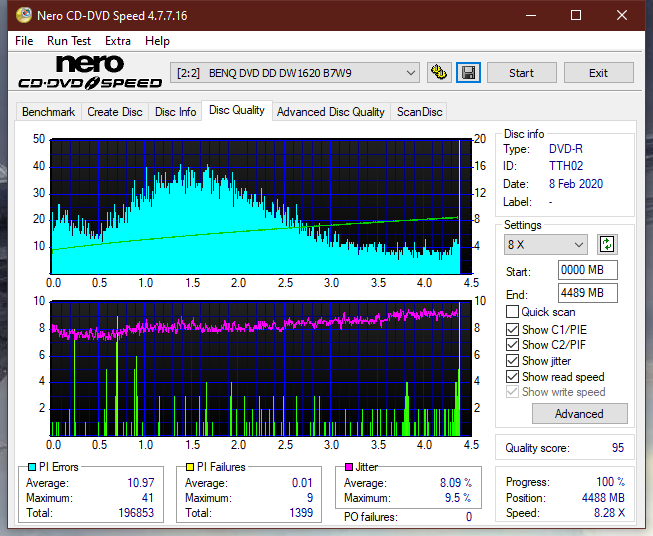
Task: Click the PI Errors graph area
Action: tap(261, 207)
